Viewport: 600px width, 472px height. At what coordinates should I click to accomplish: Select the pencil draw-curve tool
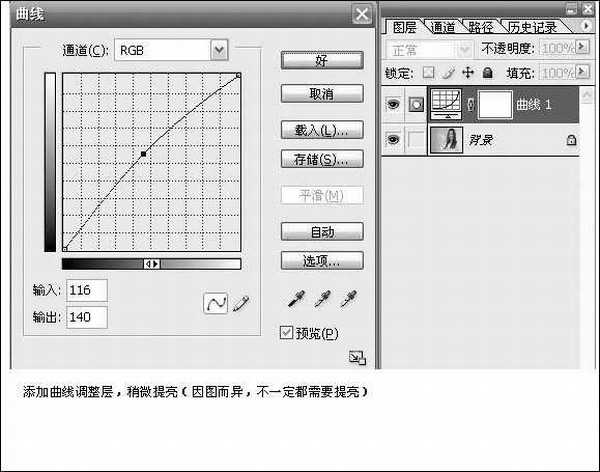point(240,303)
